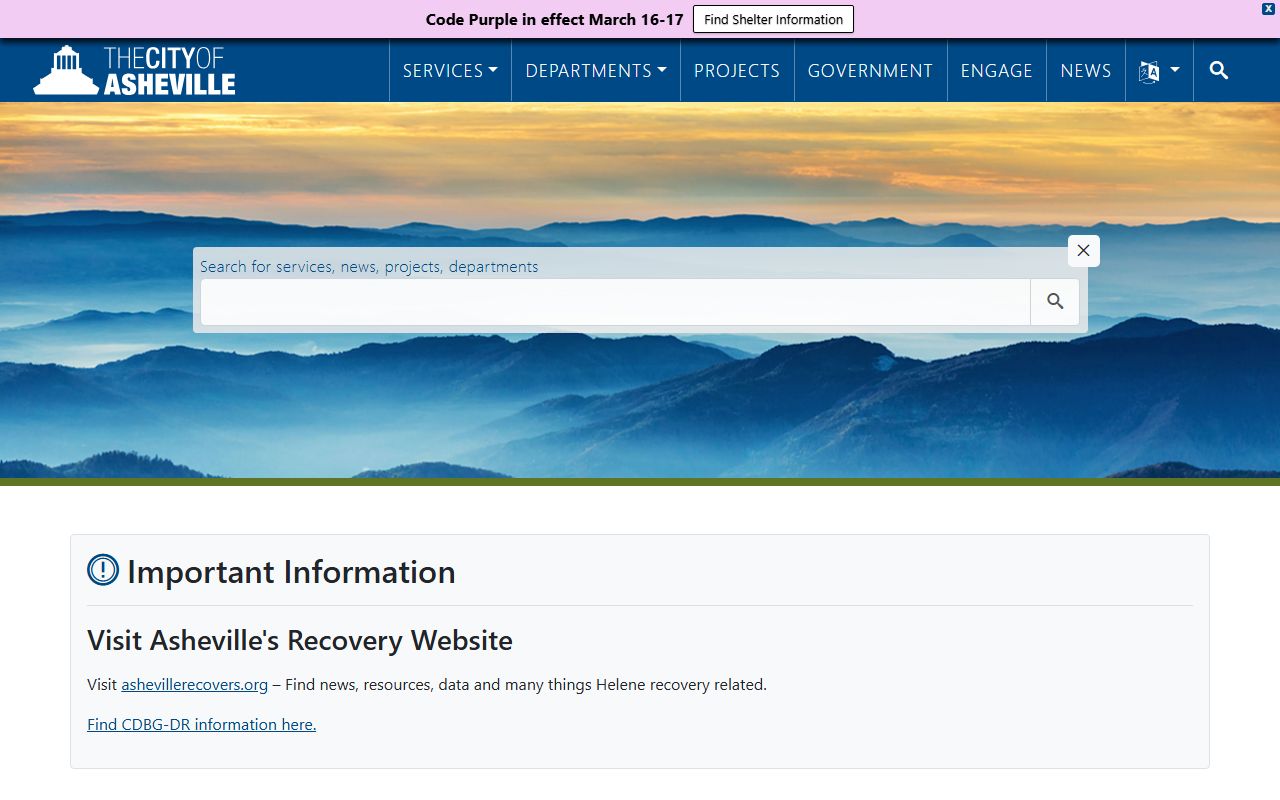Navigate to the Government page
Image resolution: width=1280 pixels, height=800 pixels.
click(870, 71)
